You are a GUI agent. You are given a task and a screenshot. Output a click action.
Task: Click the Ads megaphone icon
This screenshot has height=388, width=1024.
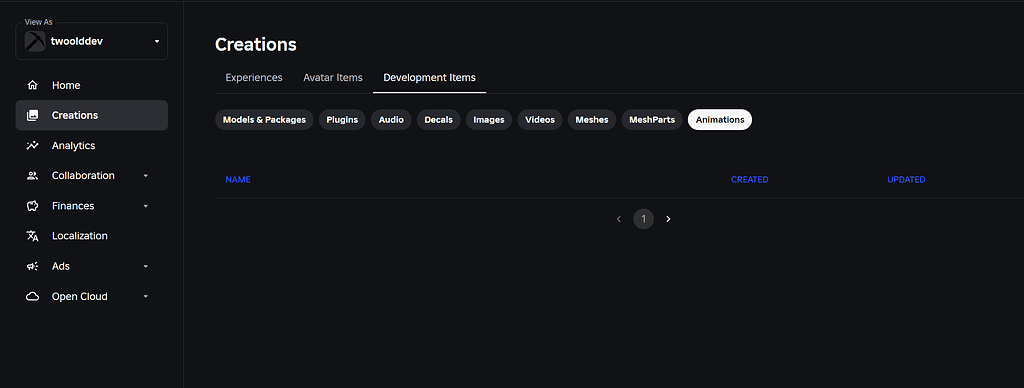[x=32, y=267]
